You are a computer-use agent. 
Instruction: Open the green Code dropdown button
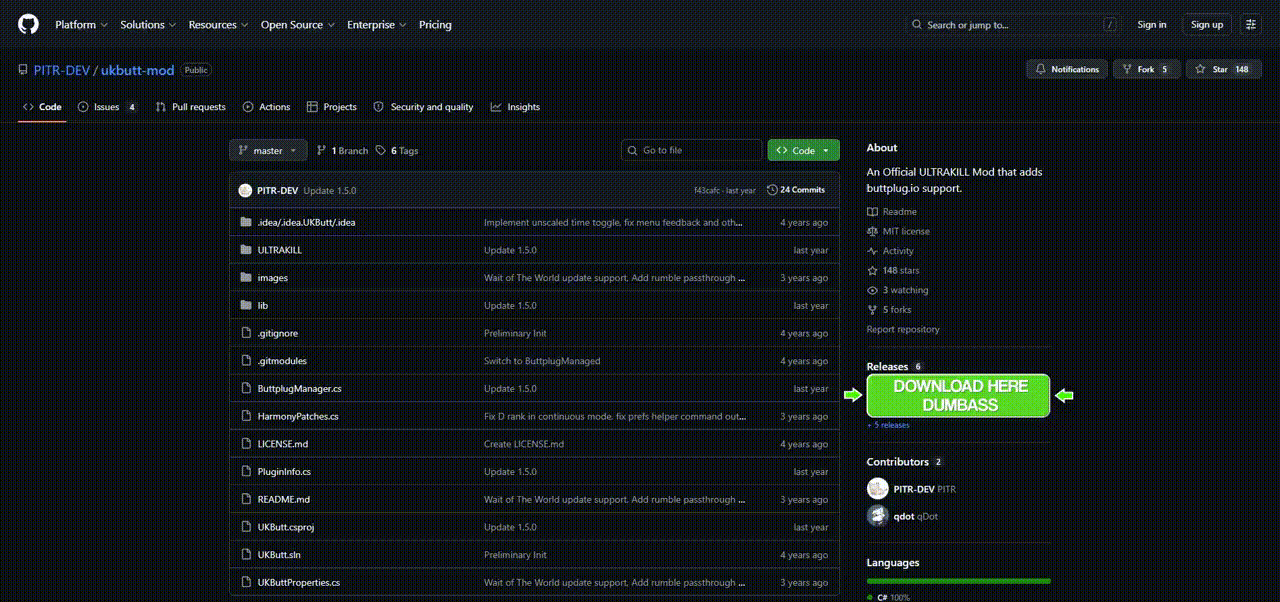(804, 150)
